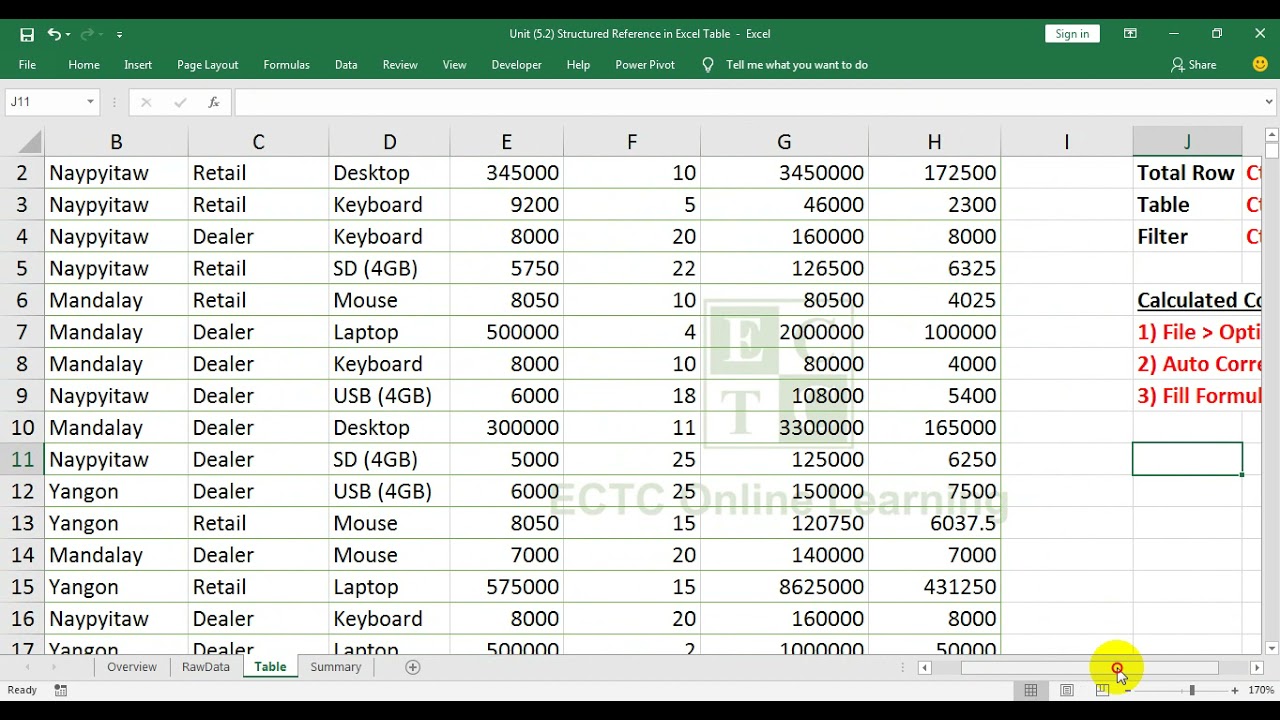1280x720 pixels.
Task: Select column E header
Action: (x=507, y=143)
